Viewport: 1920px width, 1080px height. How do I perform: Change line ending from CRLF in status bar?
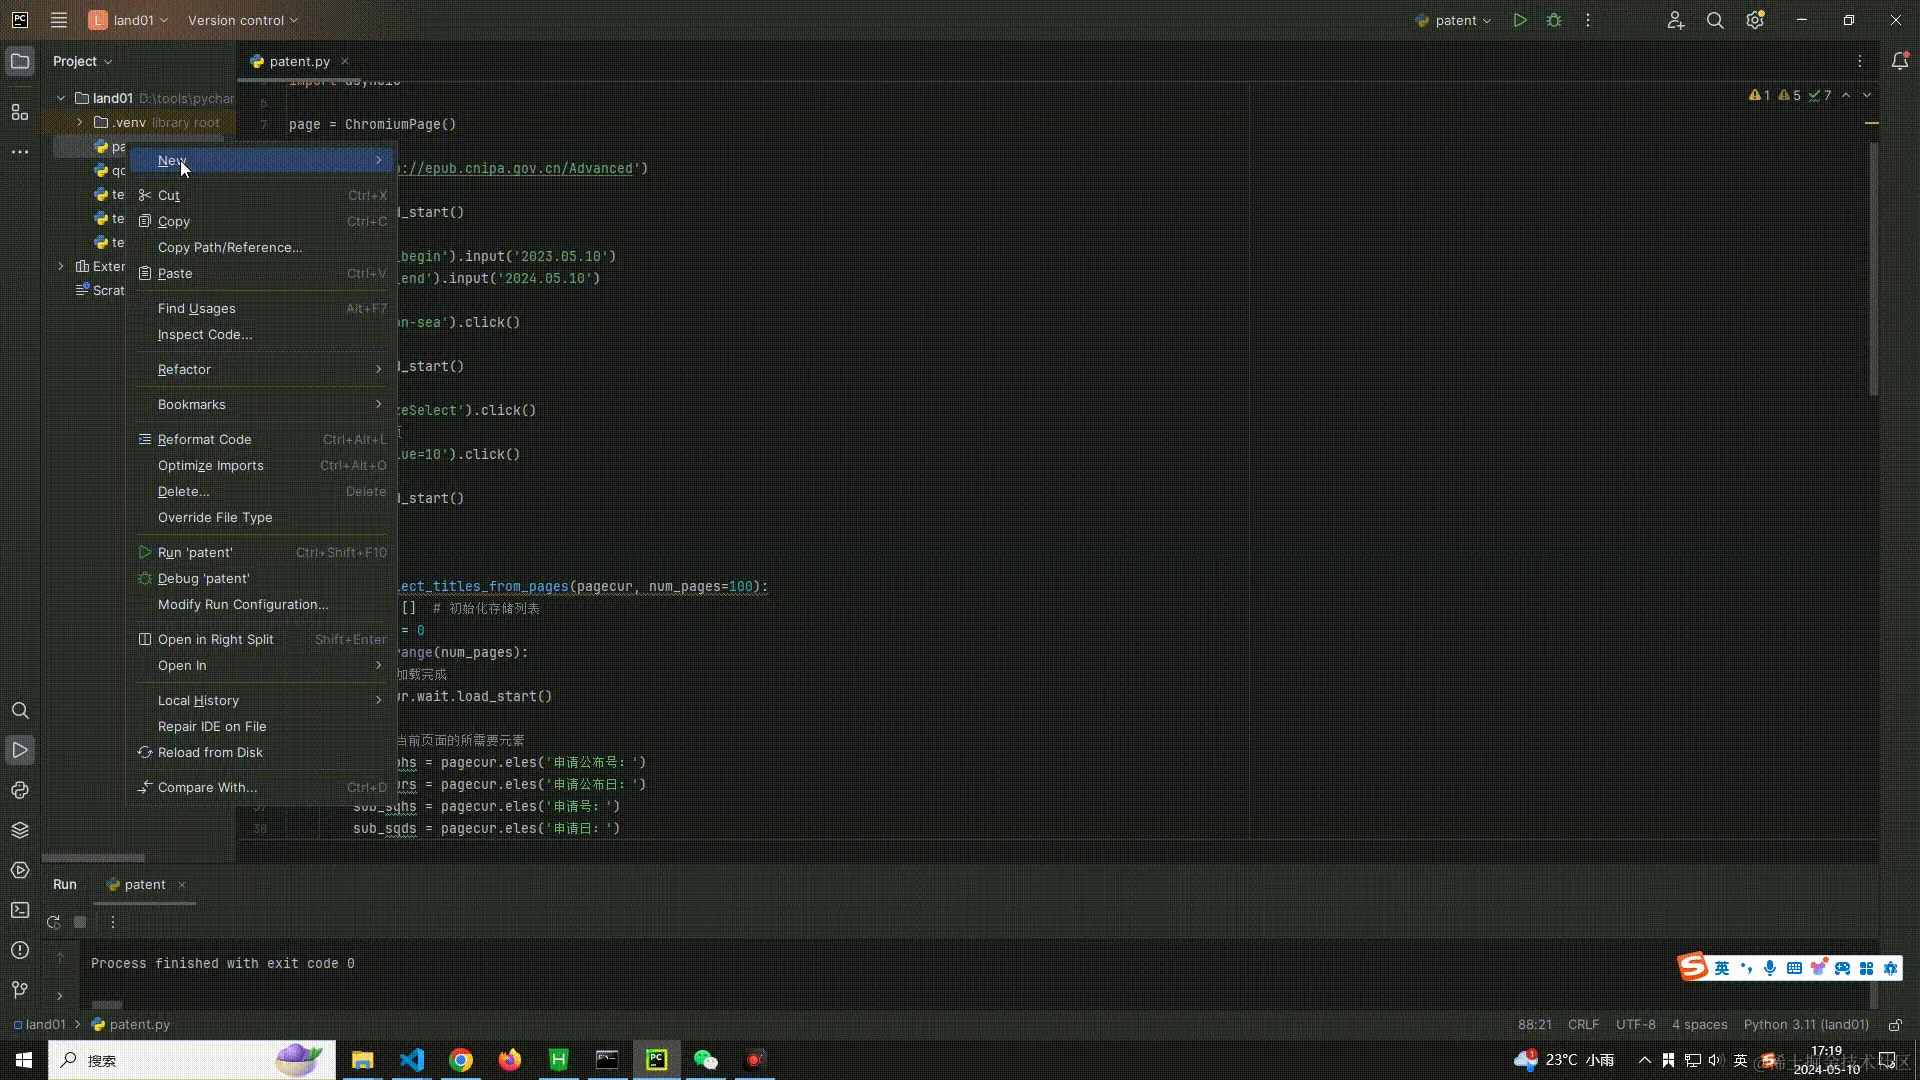[x=1583, y=1024]
